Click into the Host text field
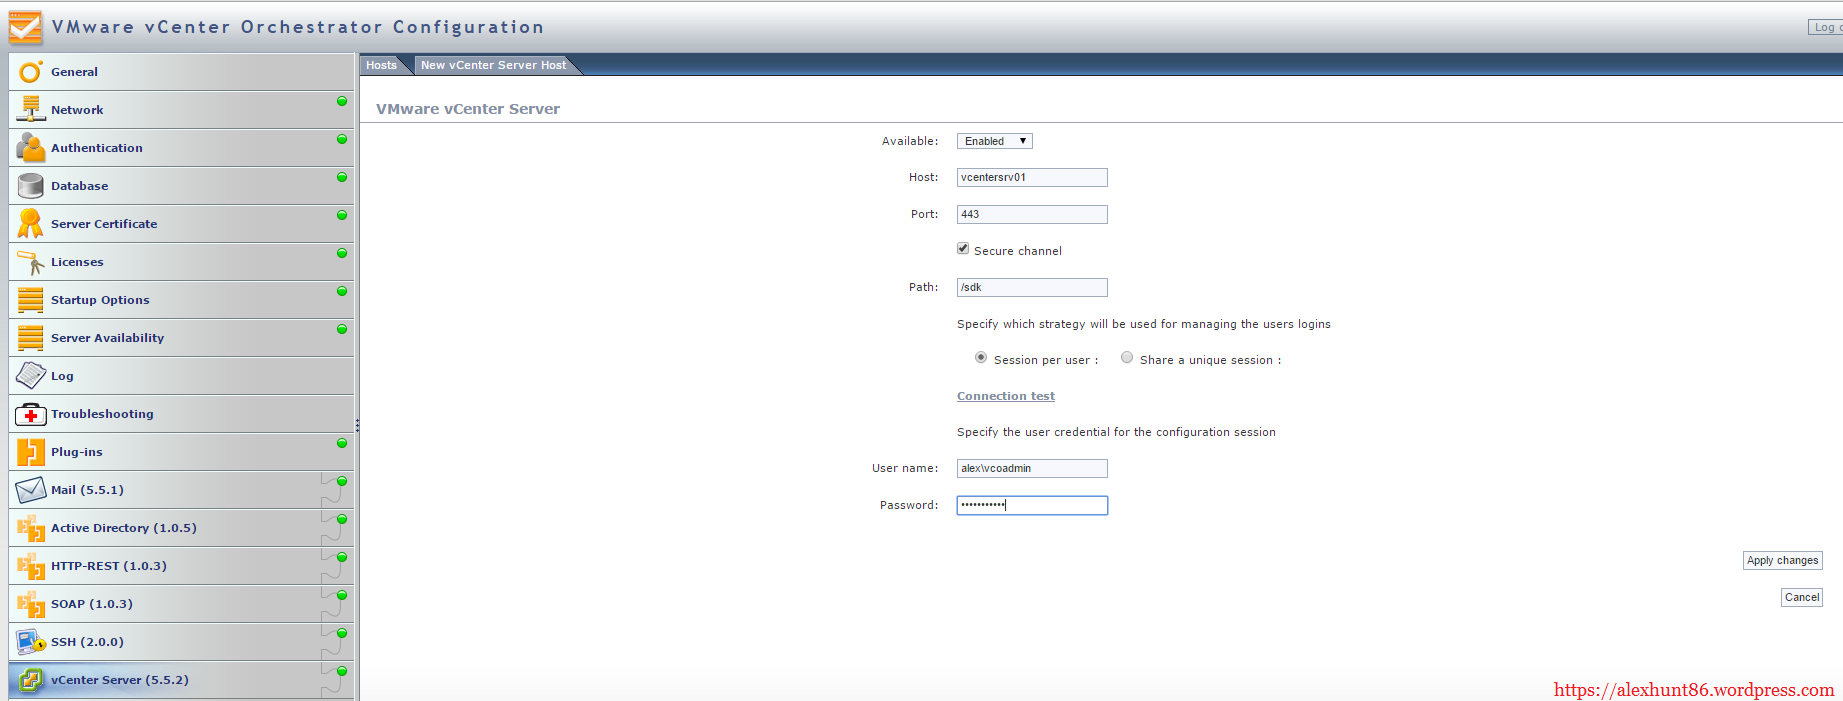Screen dimensions: 1843x701 point(1031,177)
